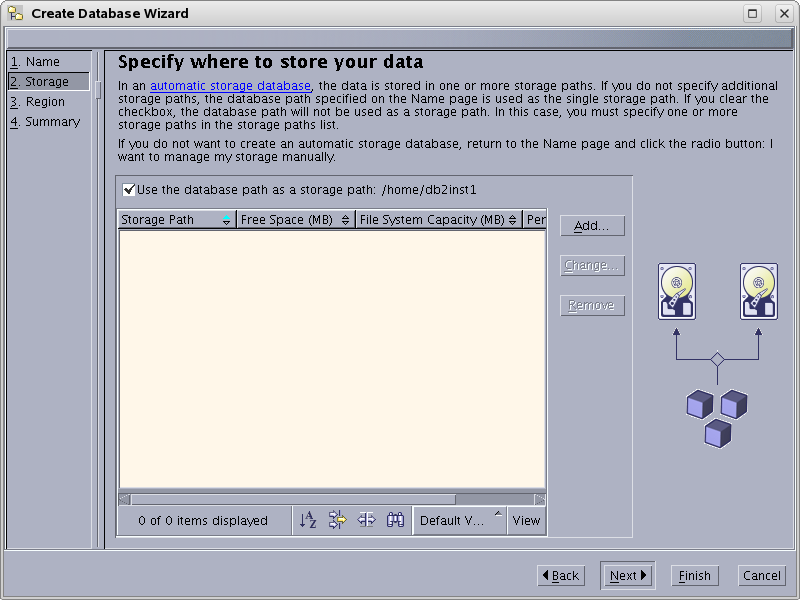Select step 2. Storage
The width and height of the screenshot is (800, 600).
48,82
